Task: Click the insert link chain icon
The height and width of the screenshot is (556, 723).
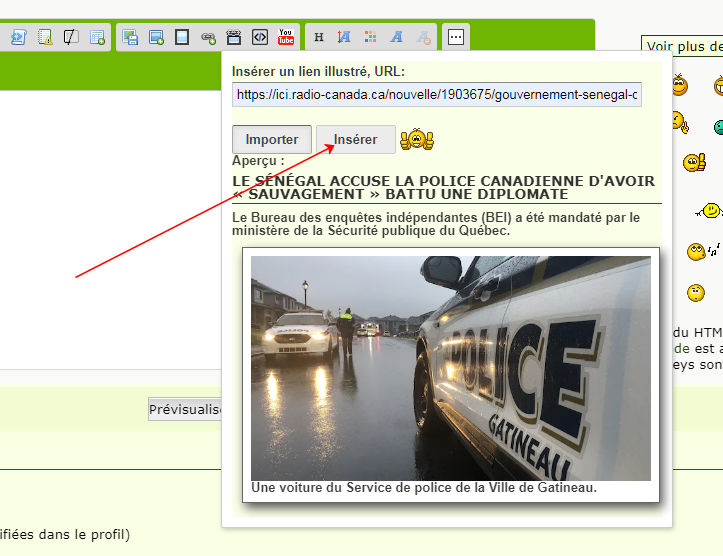Action: (208, 38)
